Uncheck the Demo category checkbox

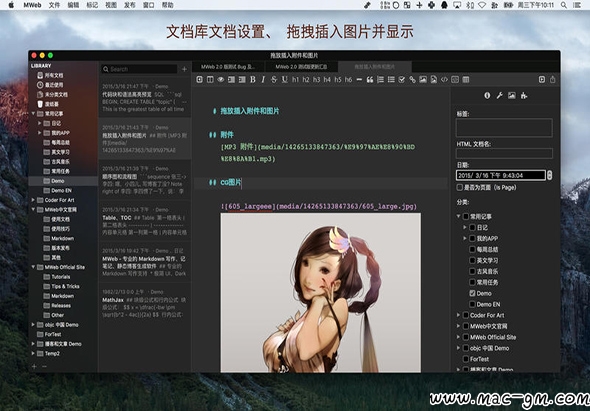tap(472, 293)
